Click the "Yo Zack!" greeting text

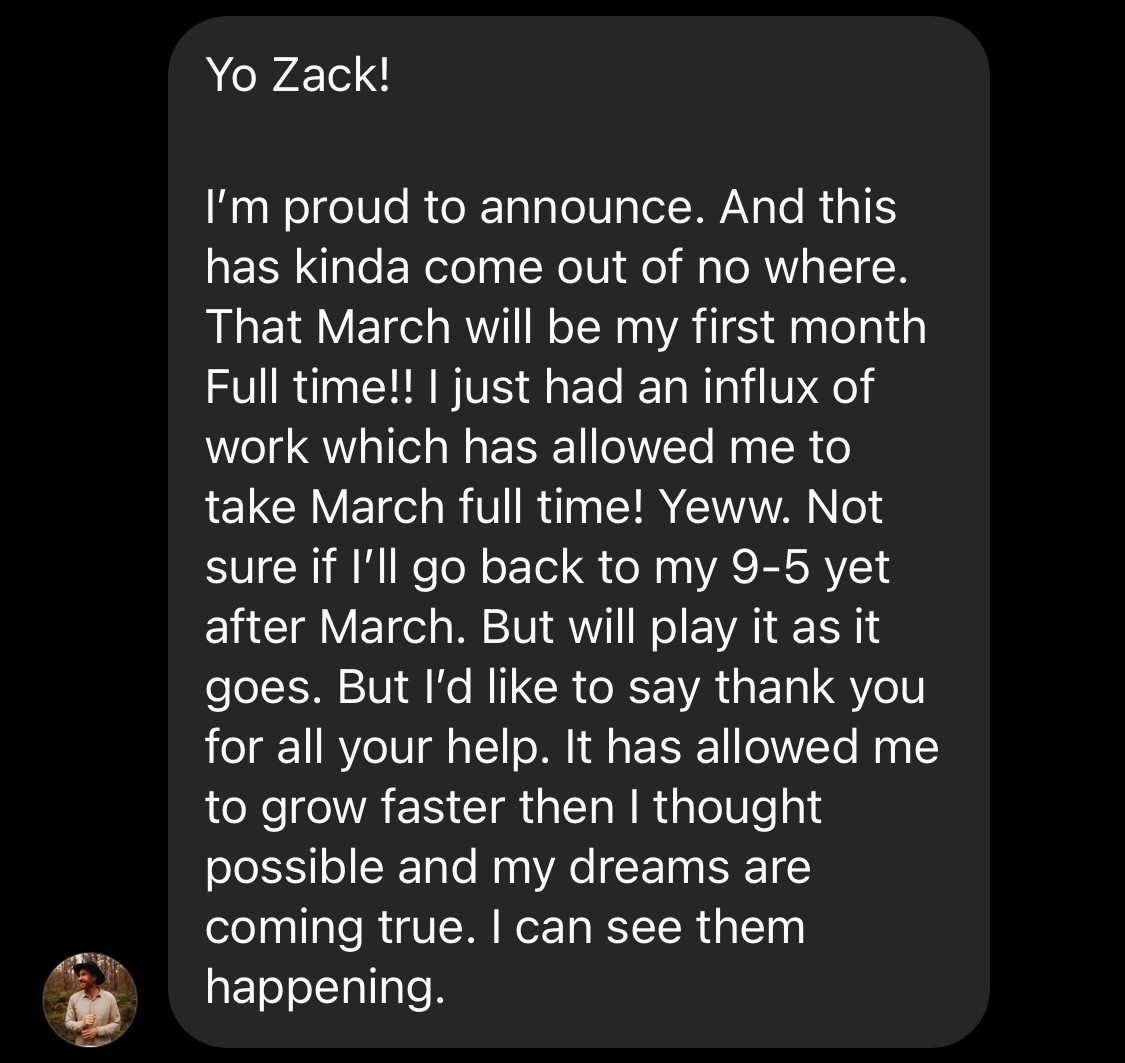[x=294, y=75]
